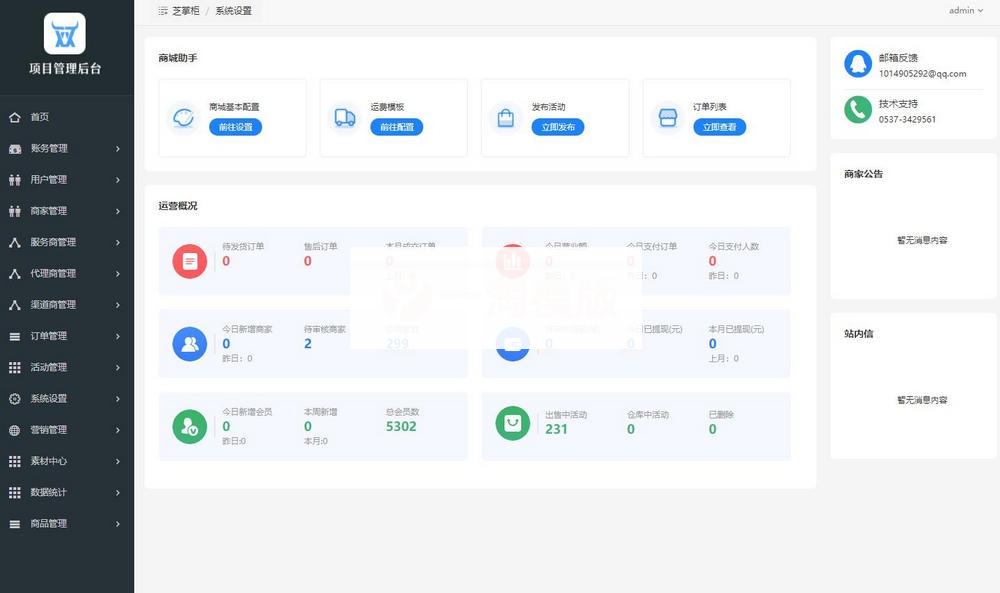1000x593 pixels.
Task: Click the 邮箱反馈 QQ penguin icon
Action: [857, 64]
